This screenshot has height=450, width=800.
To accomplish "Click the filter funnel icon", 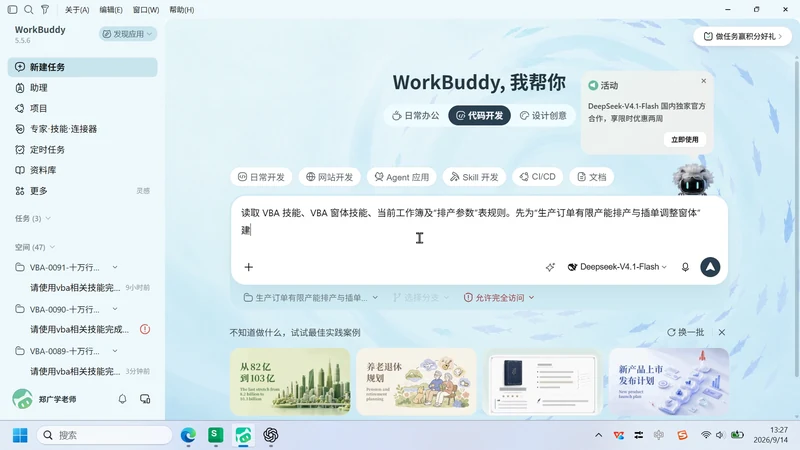I will coord(45,10).
